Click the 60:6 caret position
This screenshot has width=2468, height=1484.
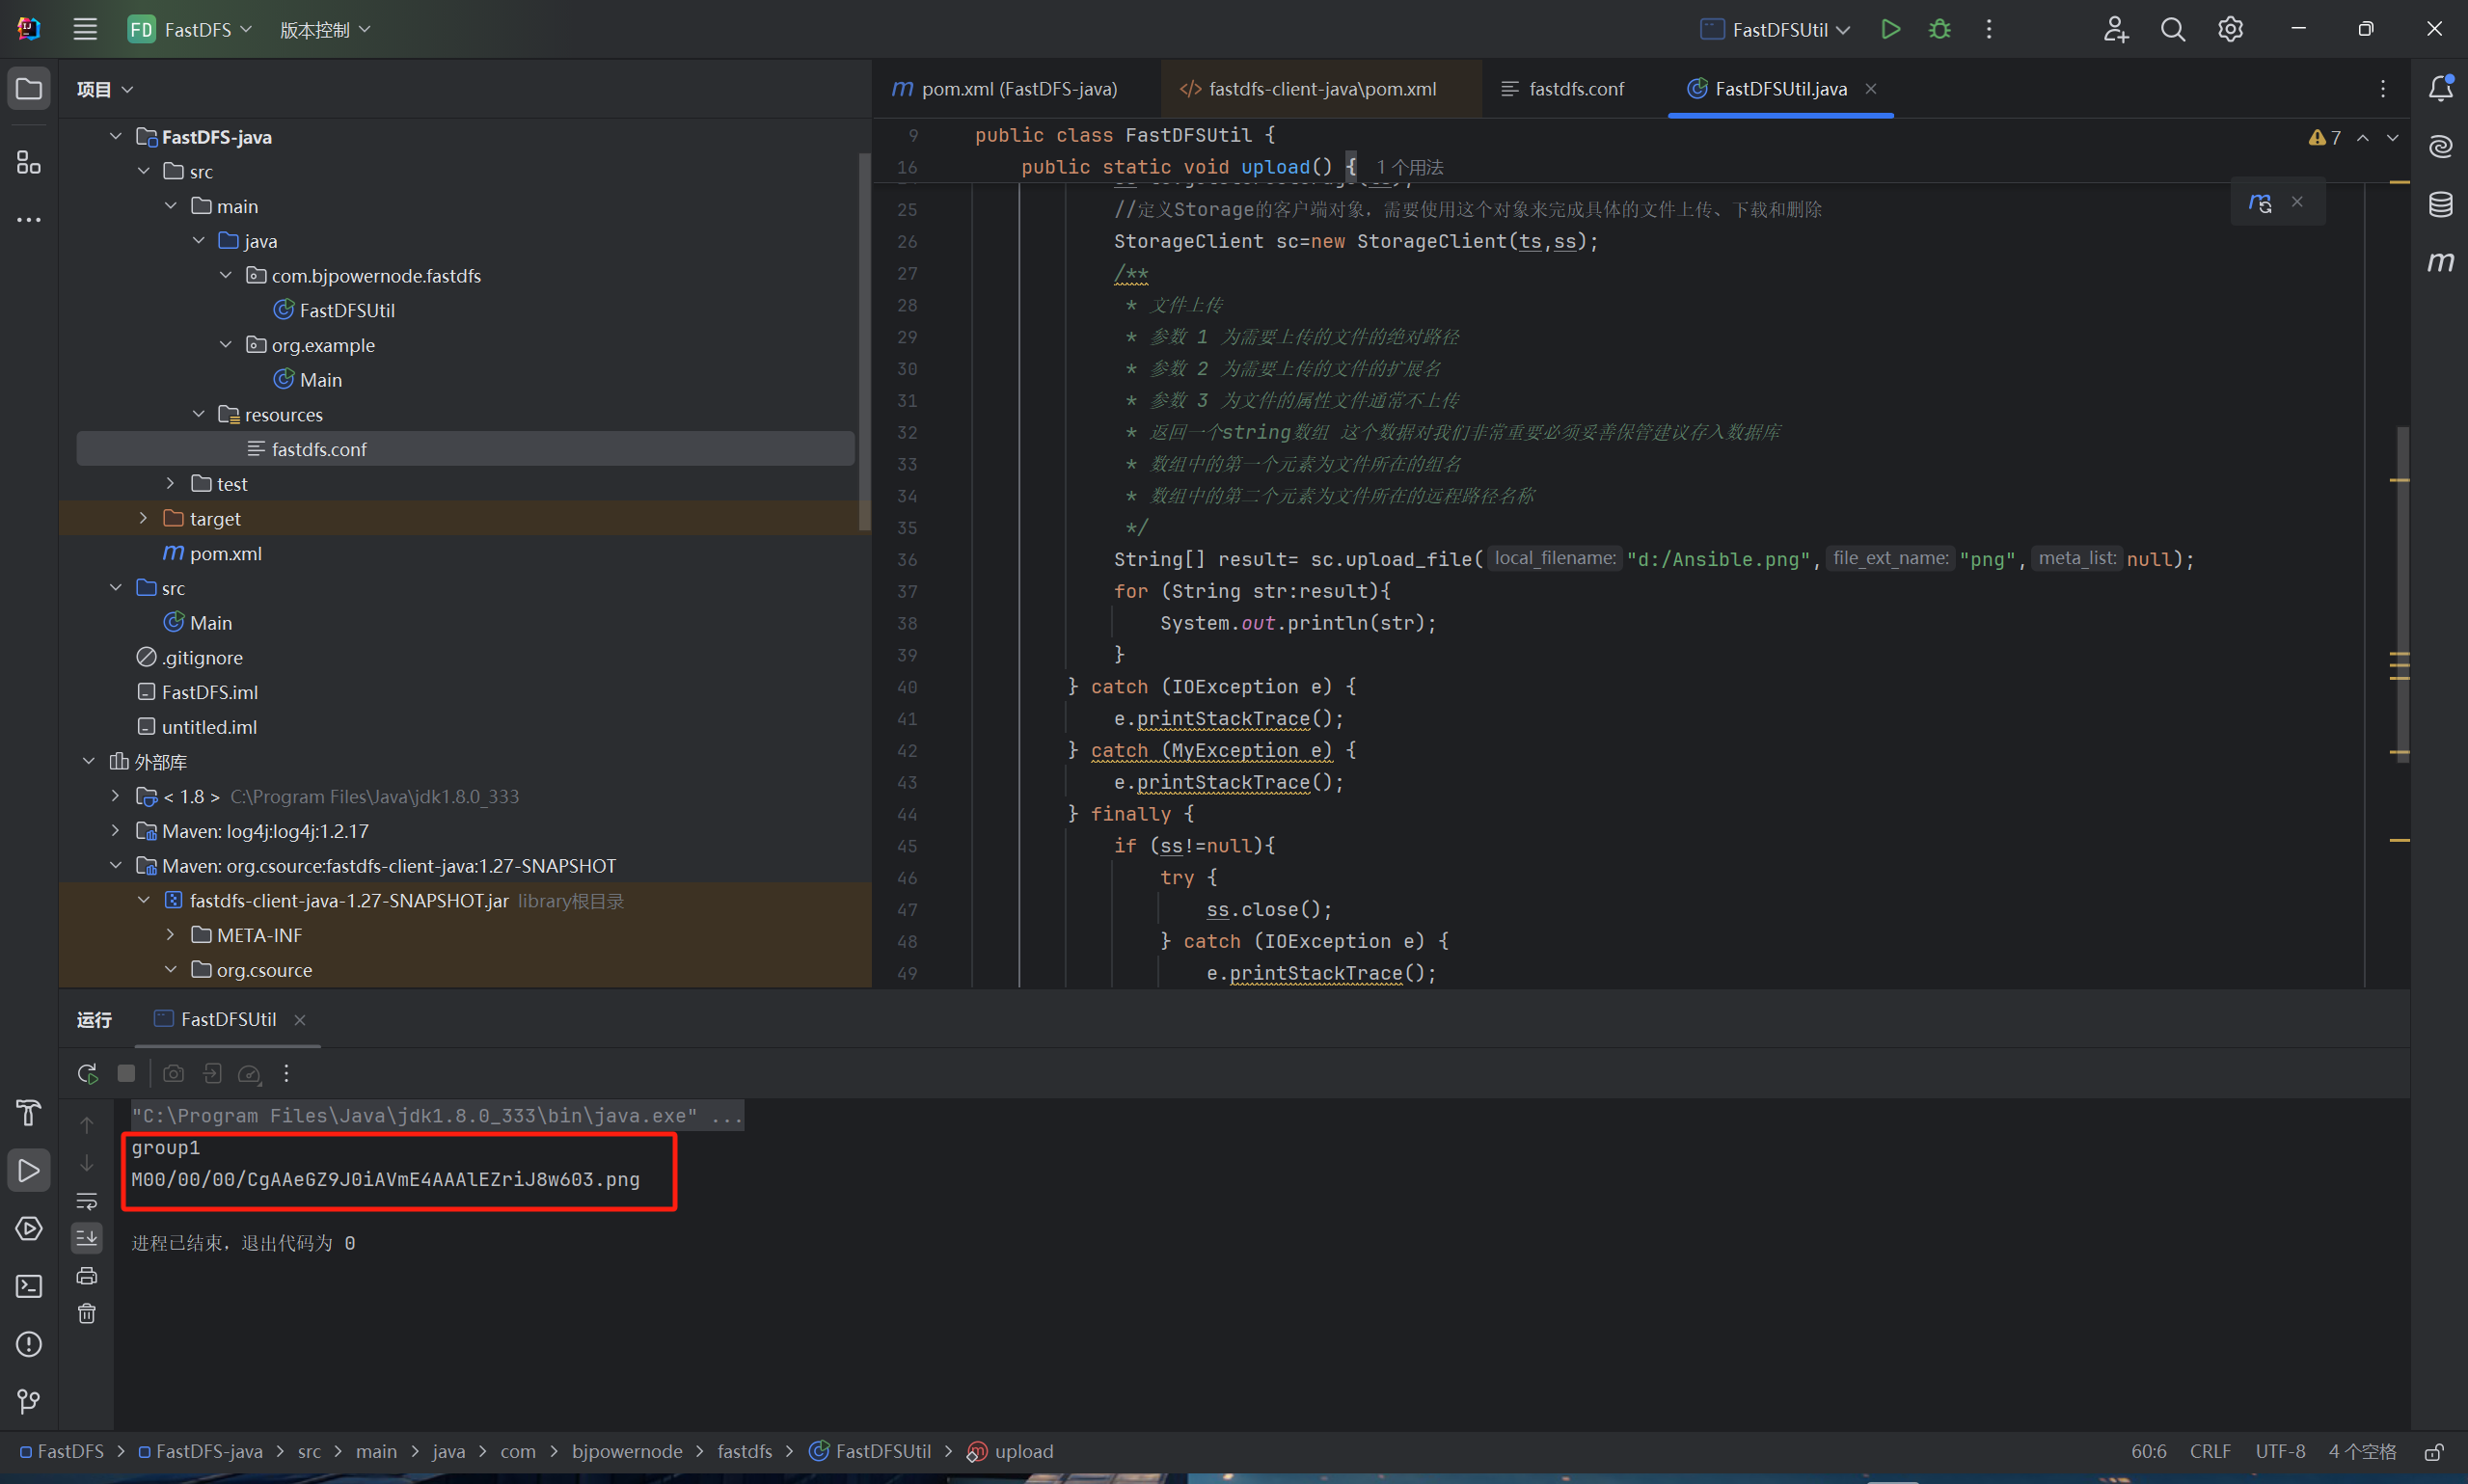(2149, 1451)
